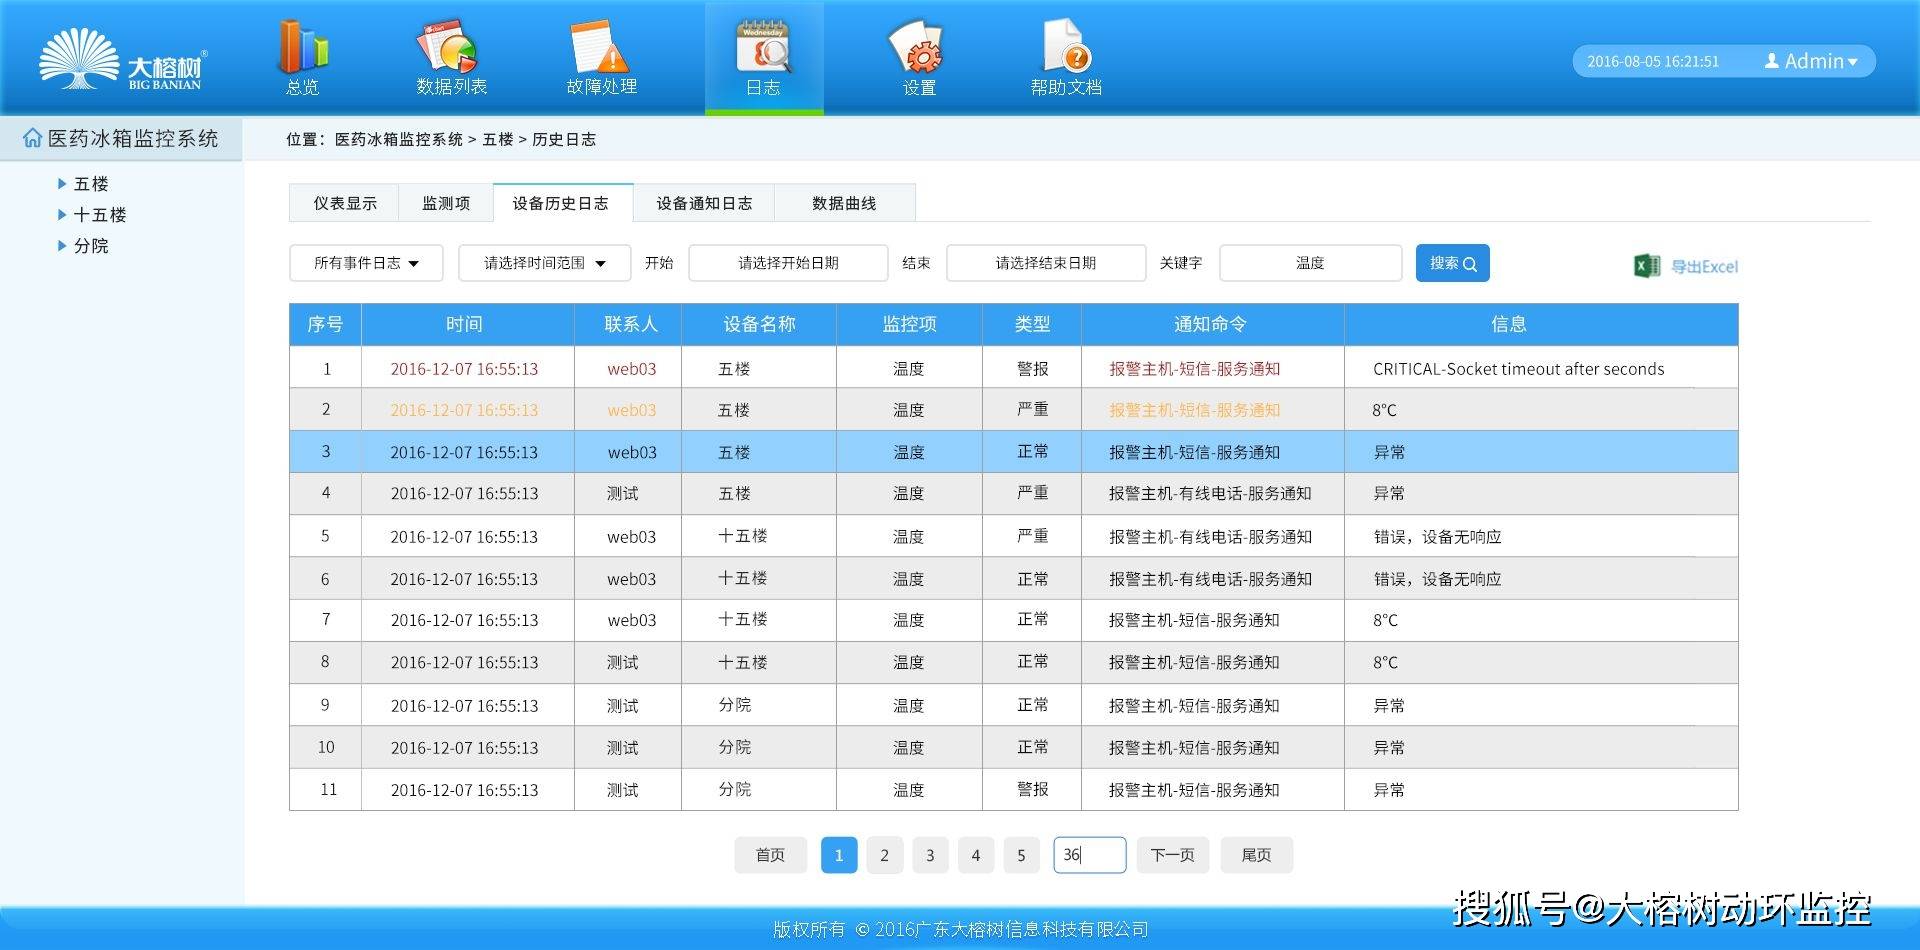Go to page 3

[x=930, y=855]
